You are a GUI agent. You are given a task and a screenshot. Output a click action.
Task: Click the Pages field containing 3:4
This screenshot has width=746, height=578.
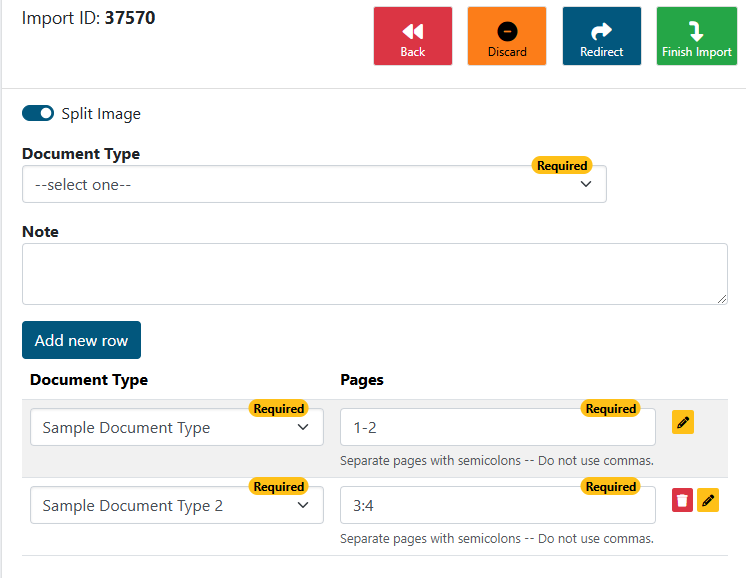(498, 505)
